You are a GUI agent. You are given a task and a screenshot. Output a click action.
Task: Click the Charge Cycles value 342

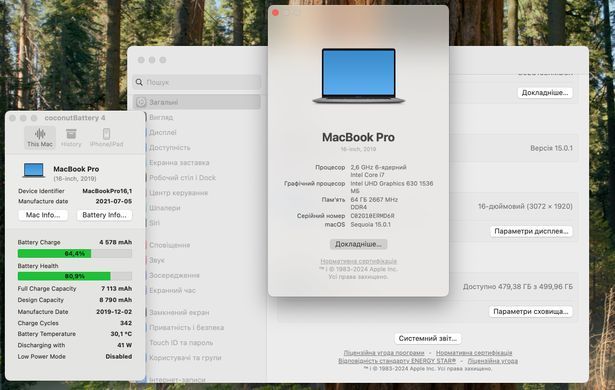point(126,323)
